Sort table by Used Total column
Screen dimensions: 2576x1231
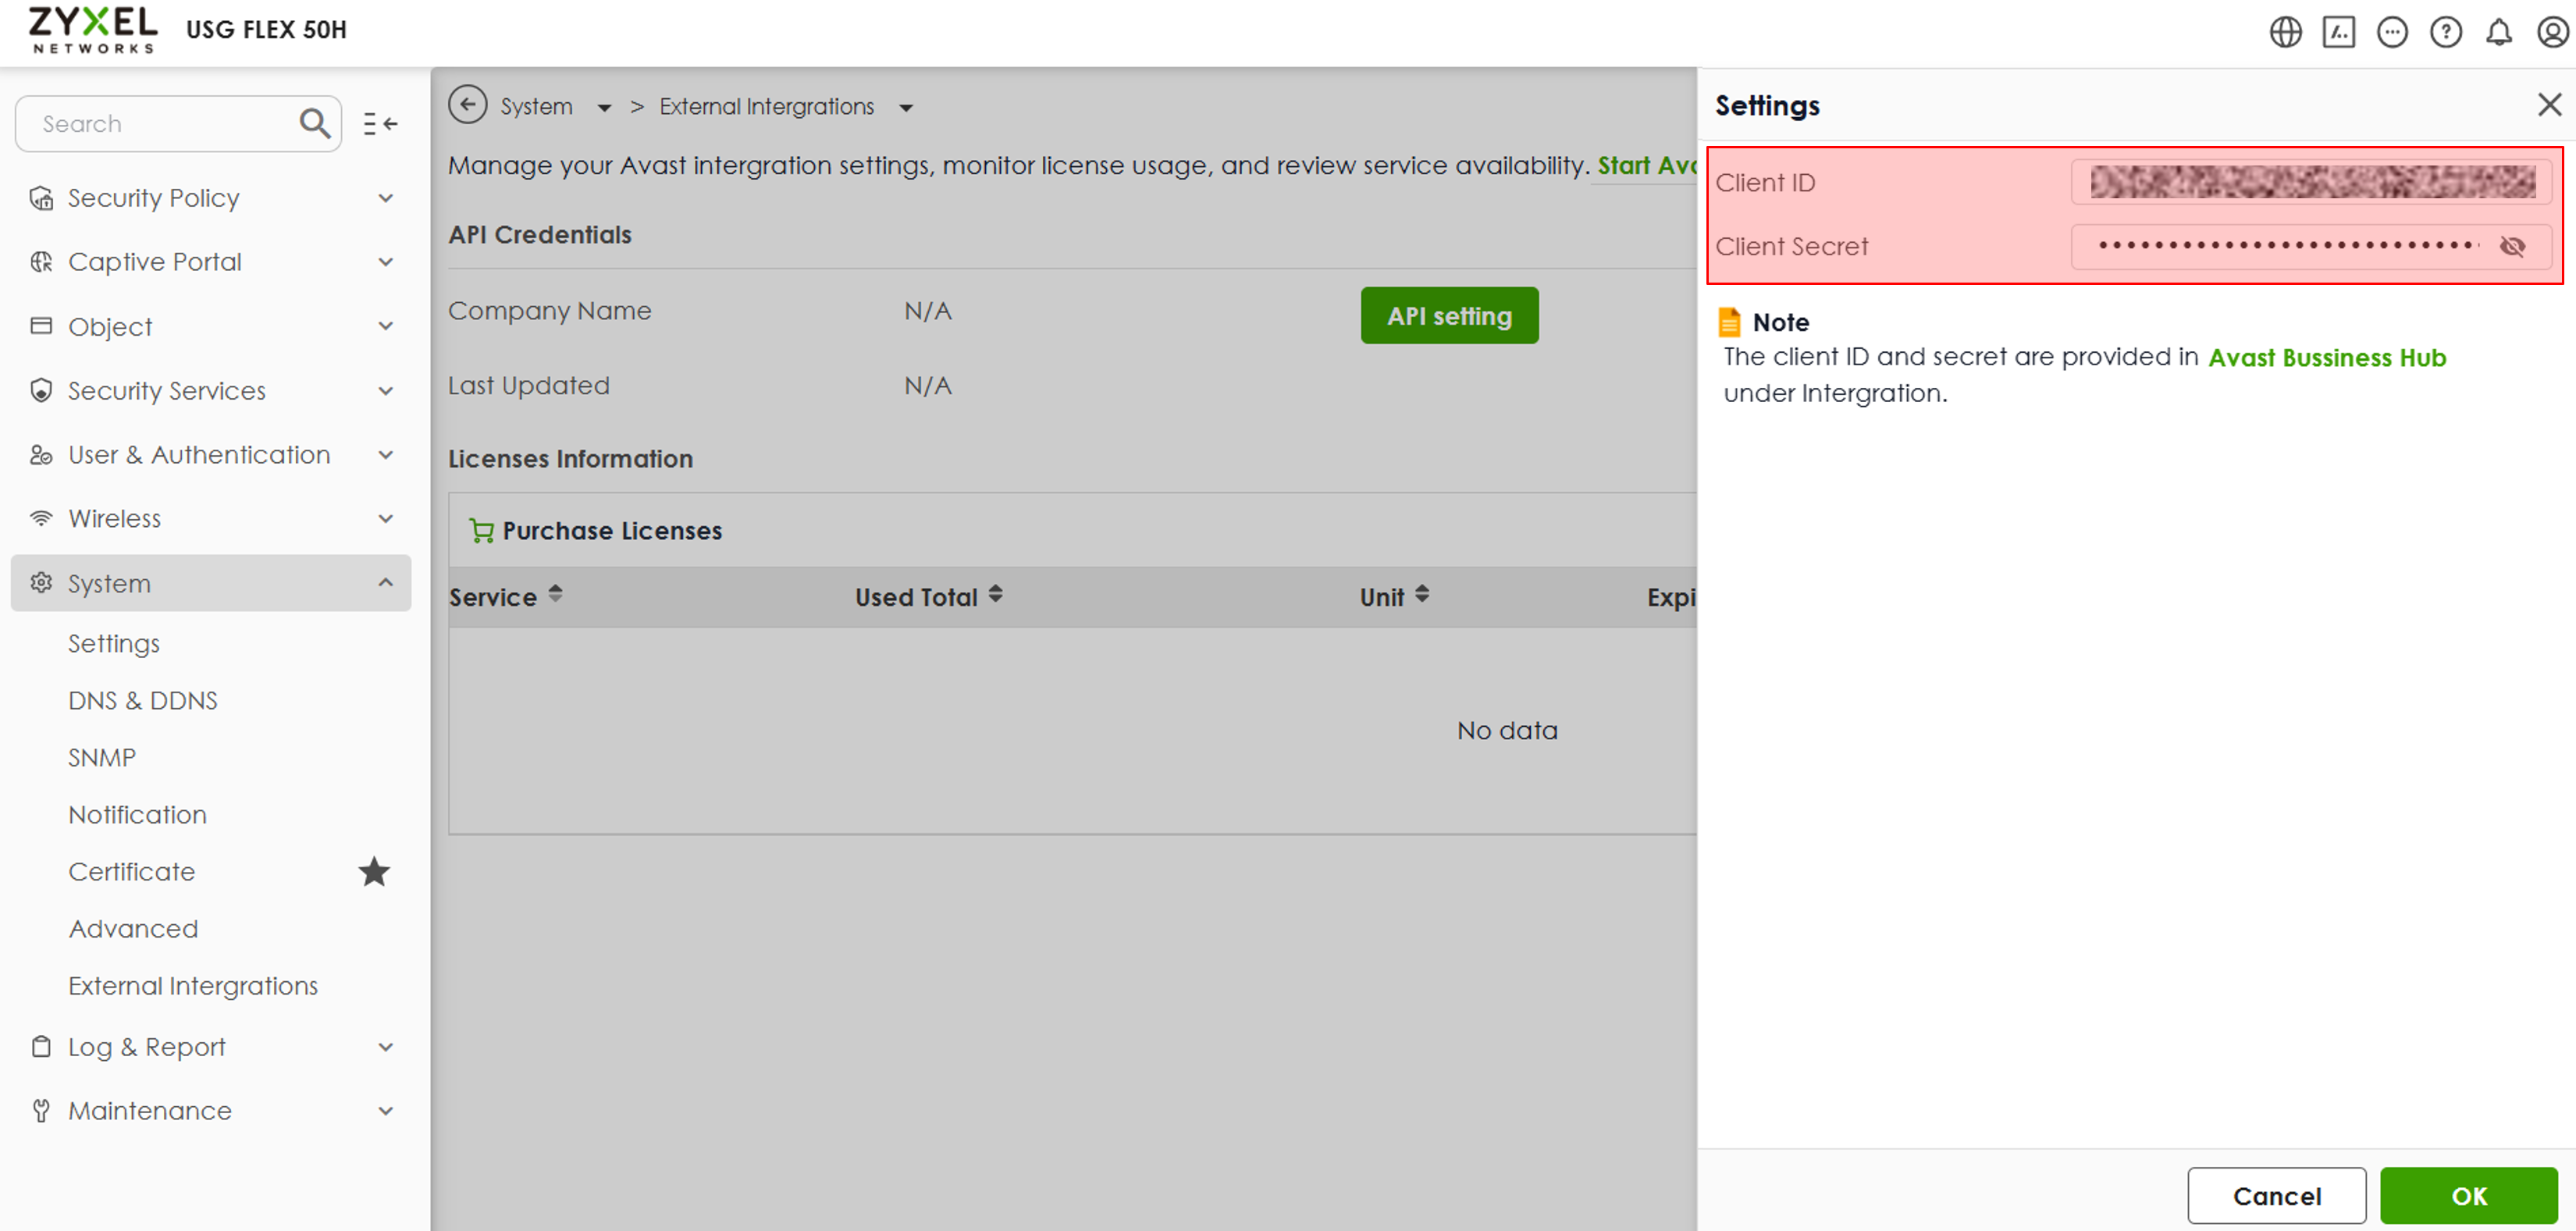995,594
